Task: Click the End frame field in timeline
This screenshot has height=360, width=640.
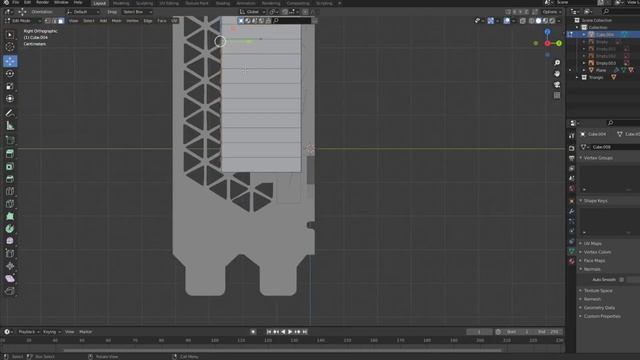Action: click(x=548, y=332)
